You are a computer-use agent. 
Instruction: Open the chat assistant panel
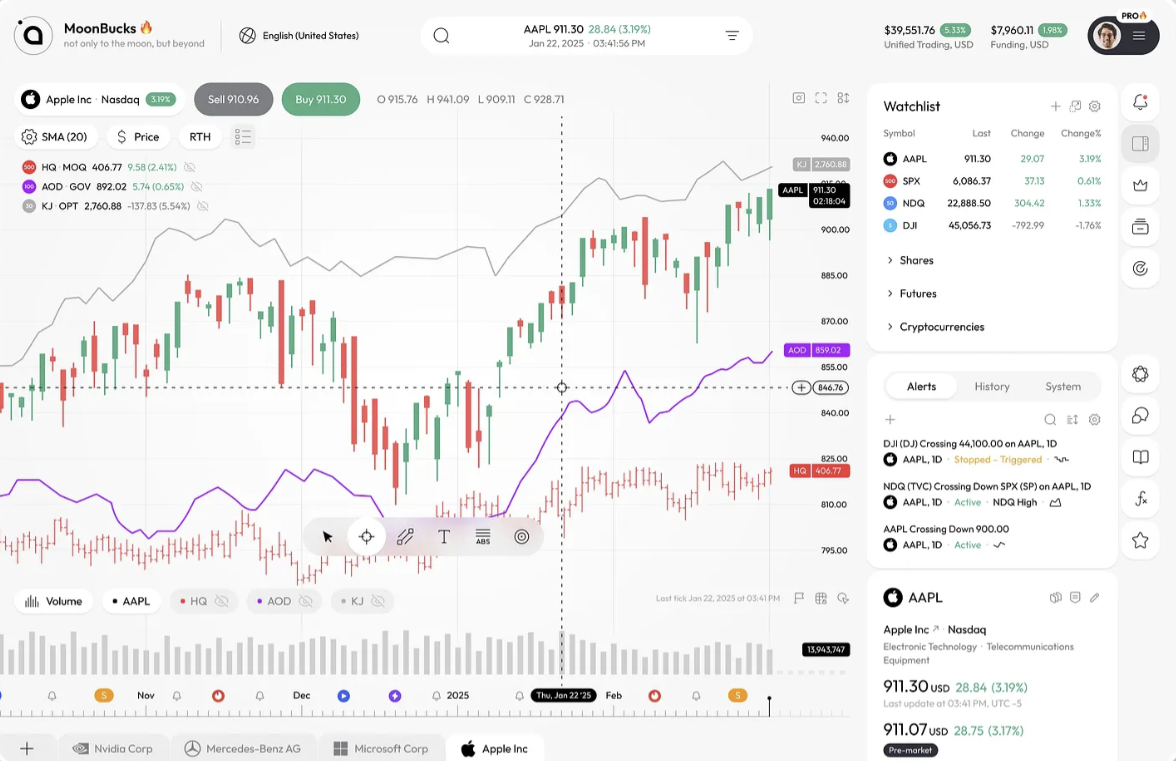(x=1140, y=415)
